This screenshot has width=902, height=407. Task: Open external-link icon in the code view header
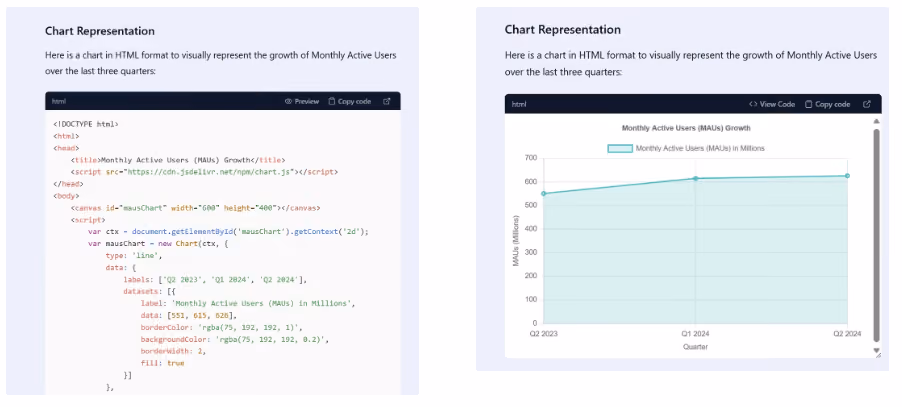point(387,101)
